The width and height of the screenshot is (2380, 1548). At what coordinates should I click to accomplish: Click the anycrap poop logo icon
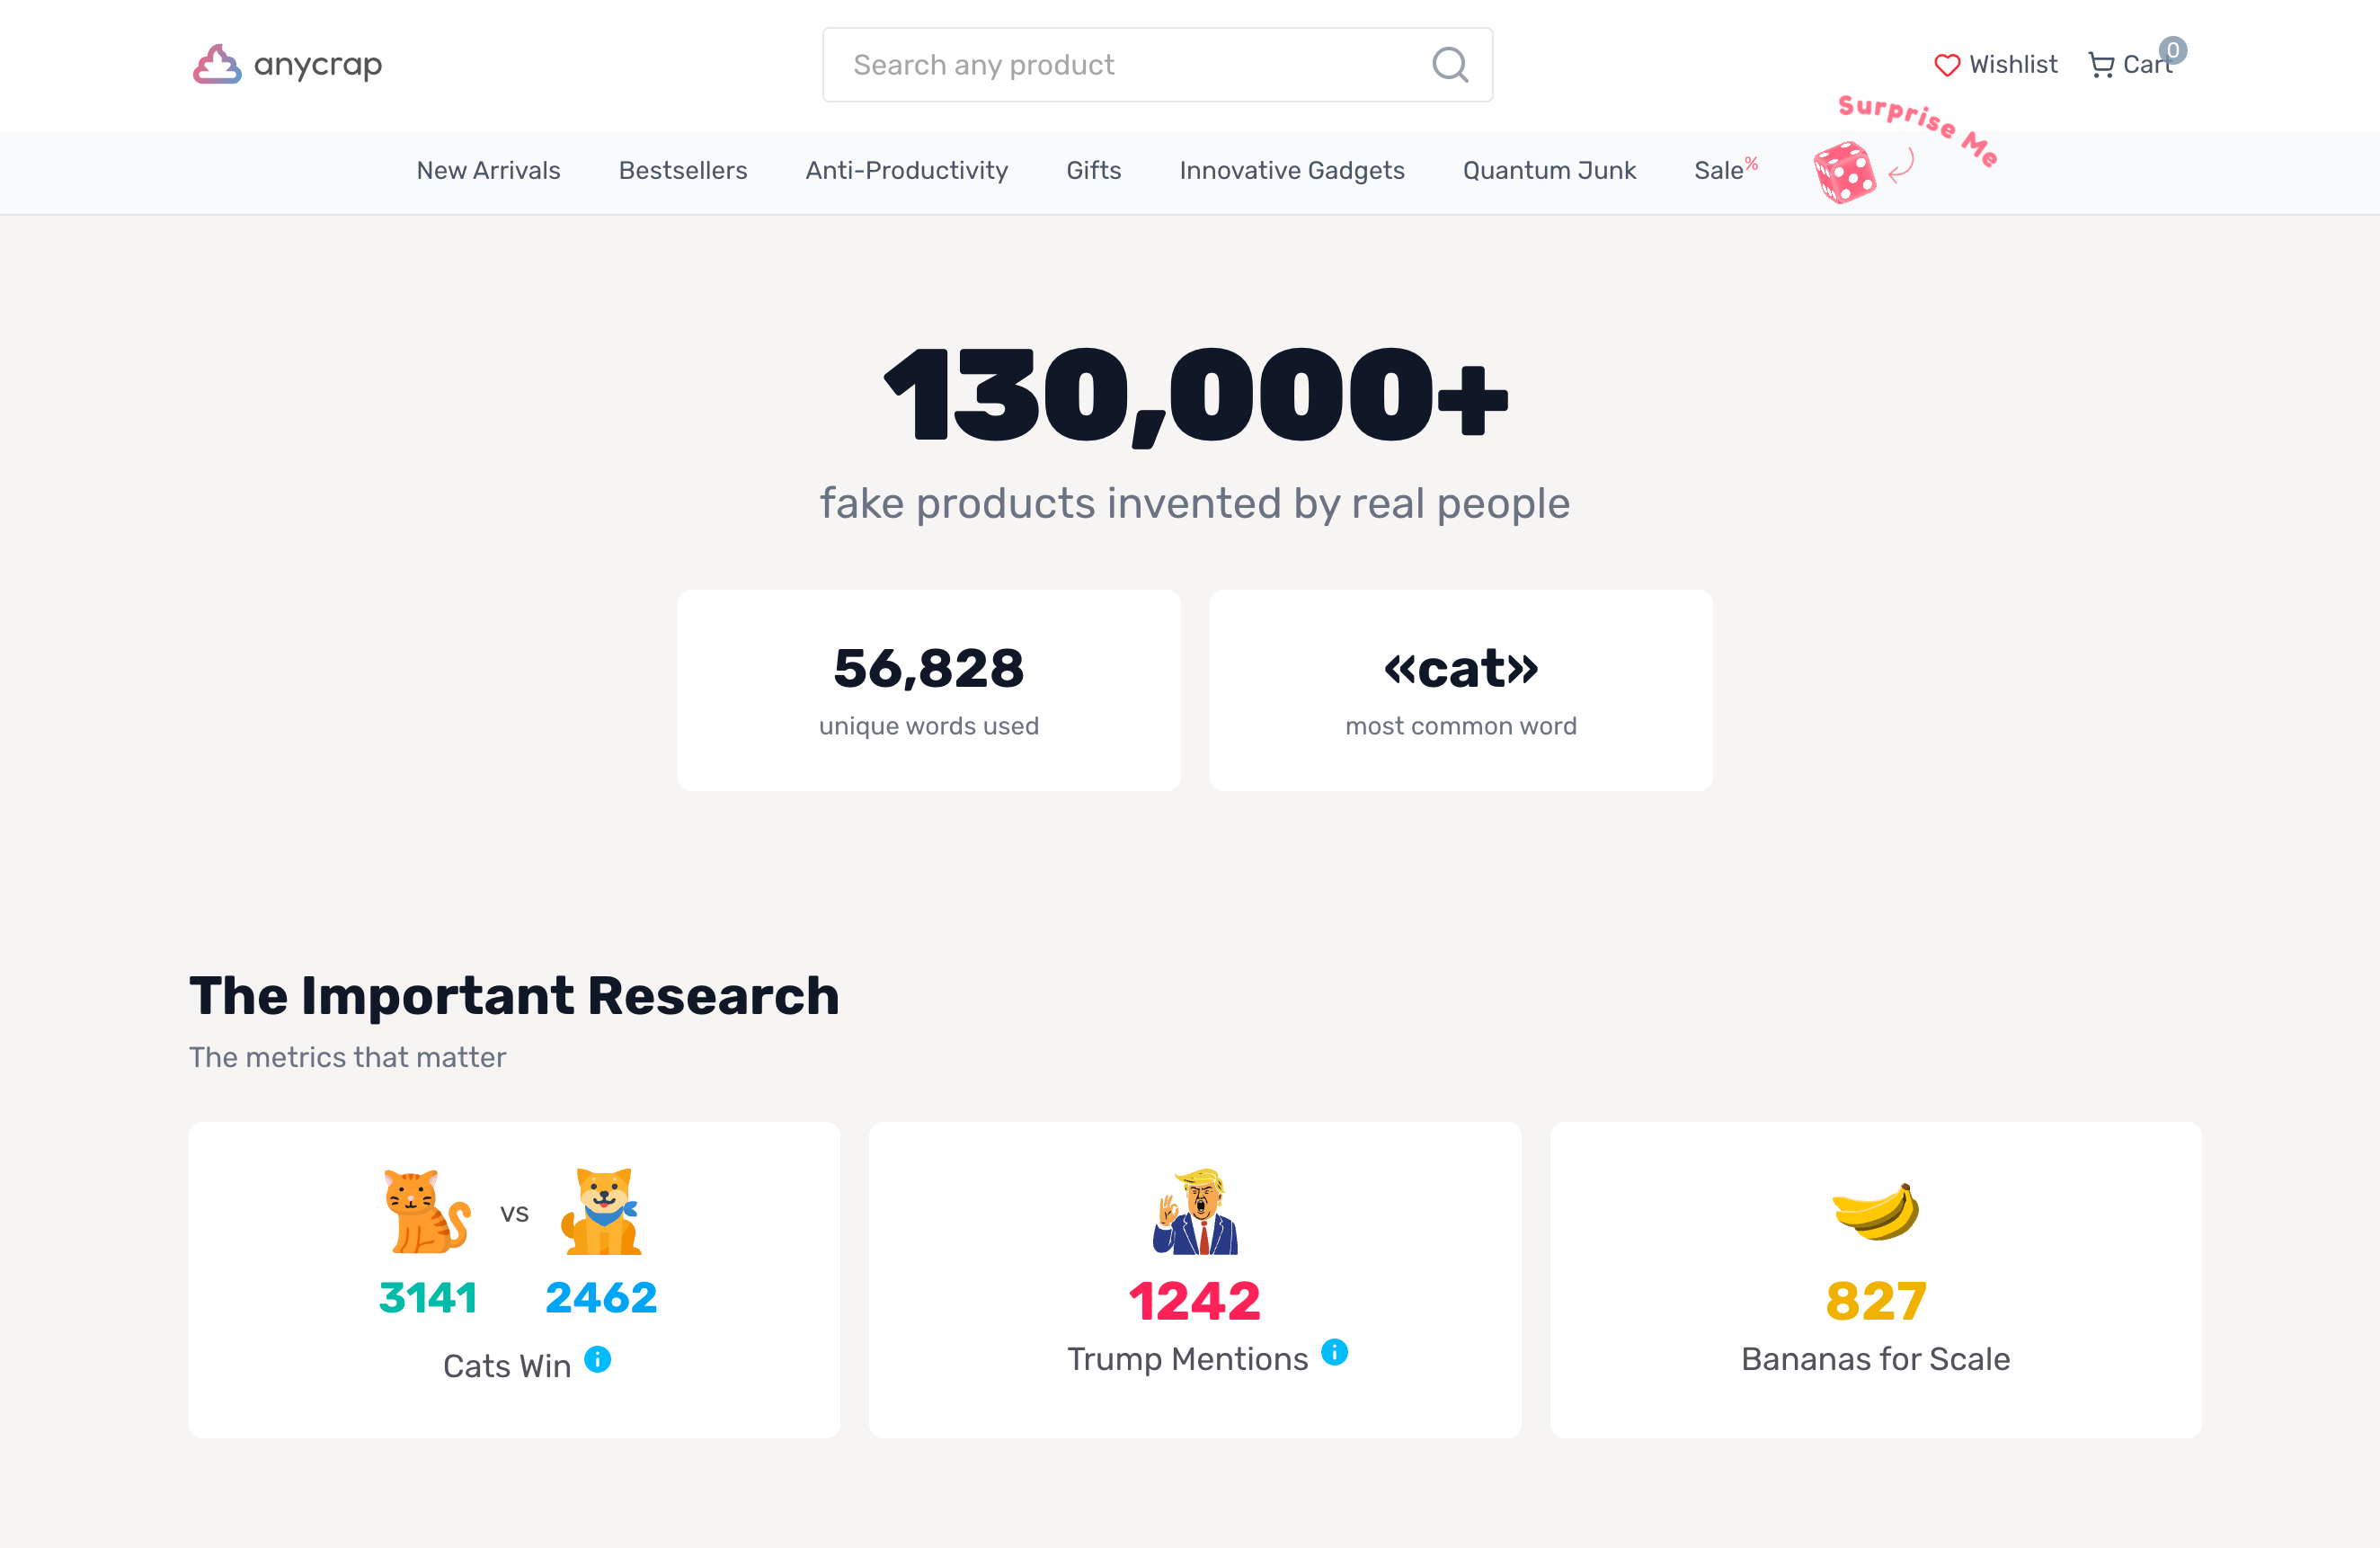click(x=217, y=64)
